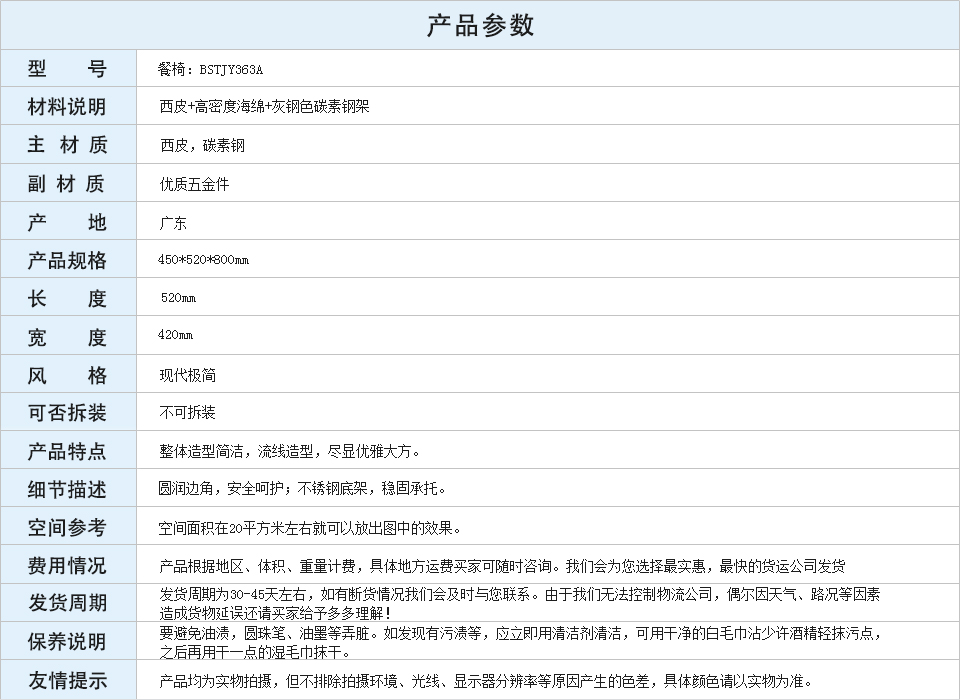Viewport: 960px width, 700px height.
Task: Select the 型号 row label
Action: click(67, 69)
